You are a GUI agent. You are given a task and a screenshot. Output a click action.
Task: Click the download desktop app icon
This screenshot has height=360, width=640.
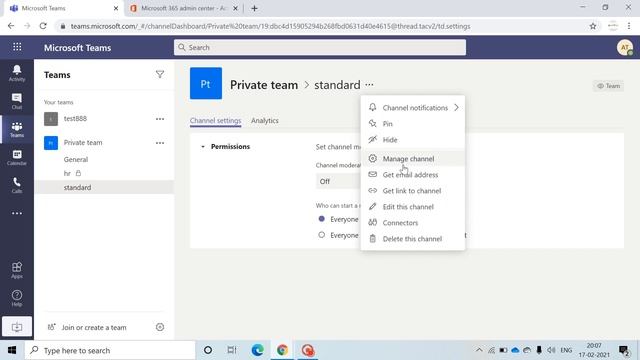(17, 327)
